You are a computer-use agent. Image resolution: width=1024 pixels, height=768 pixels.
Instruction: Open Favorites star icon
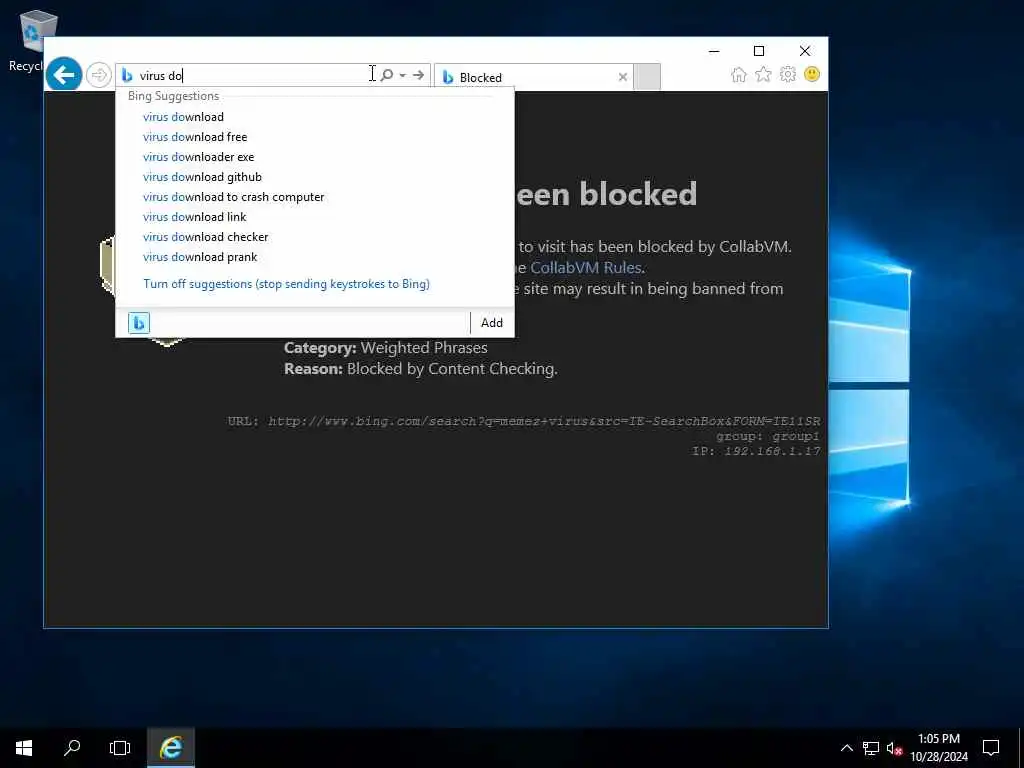tap(763, 74)
